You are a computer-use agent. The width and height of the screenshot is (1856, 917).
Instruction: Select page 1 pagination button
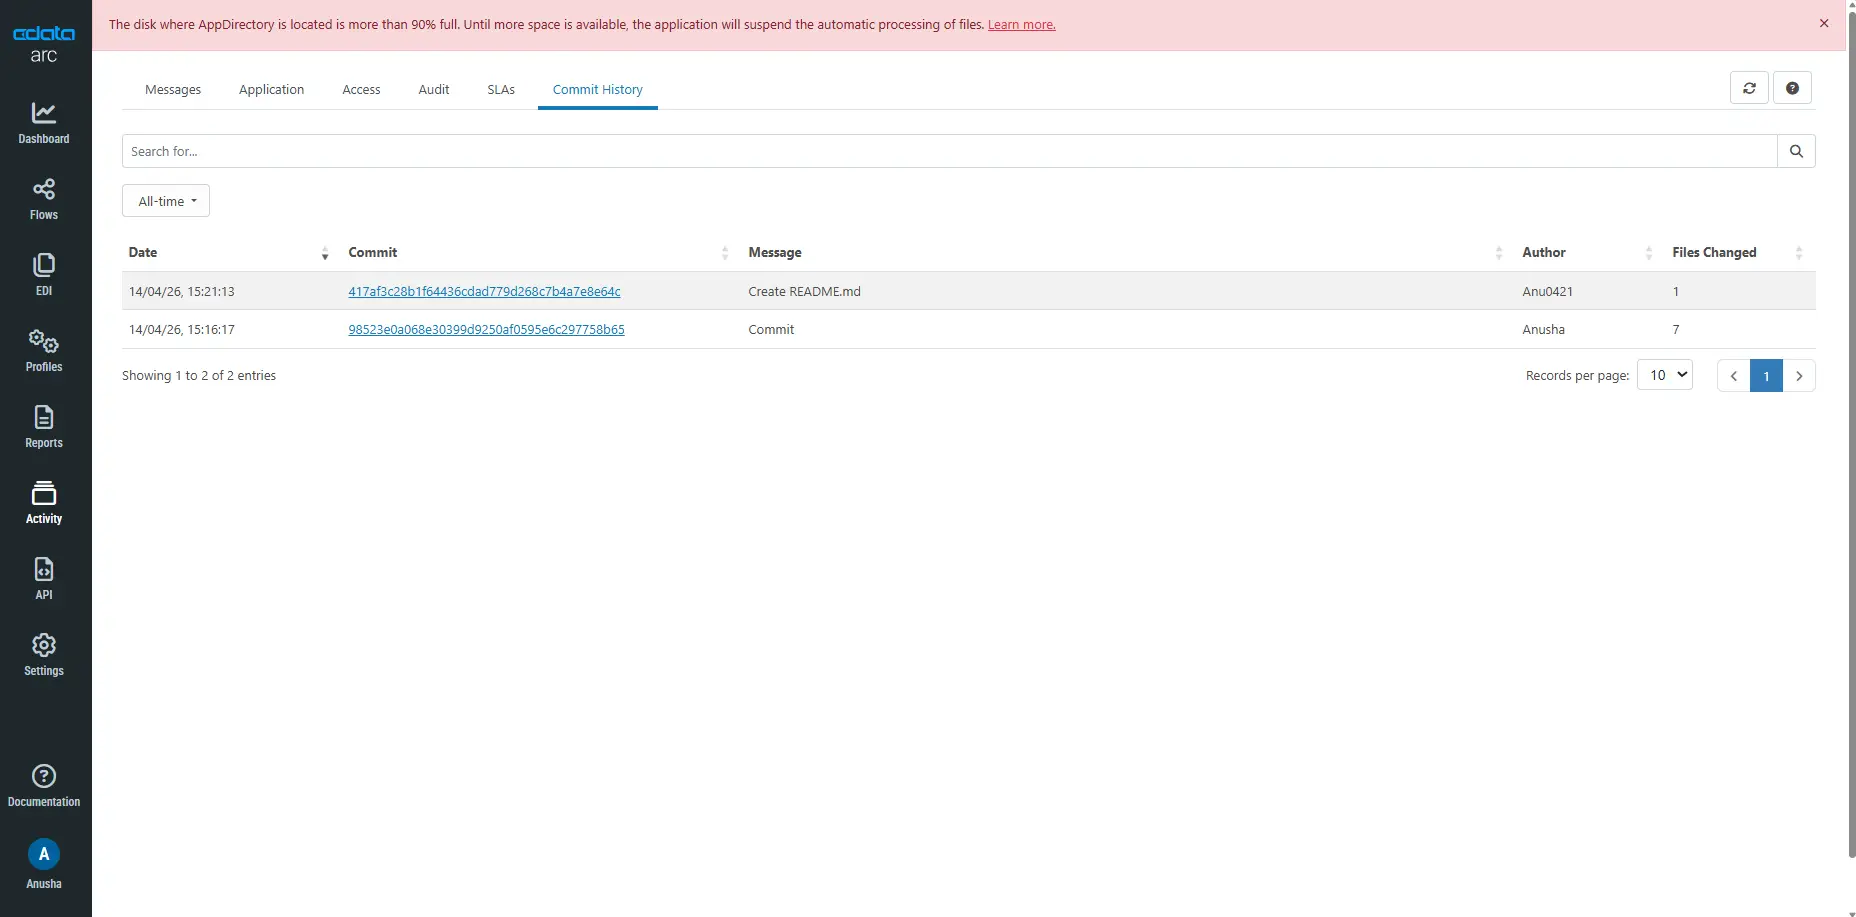[1767, 376]
